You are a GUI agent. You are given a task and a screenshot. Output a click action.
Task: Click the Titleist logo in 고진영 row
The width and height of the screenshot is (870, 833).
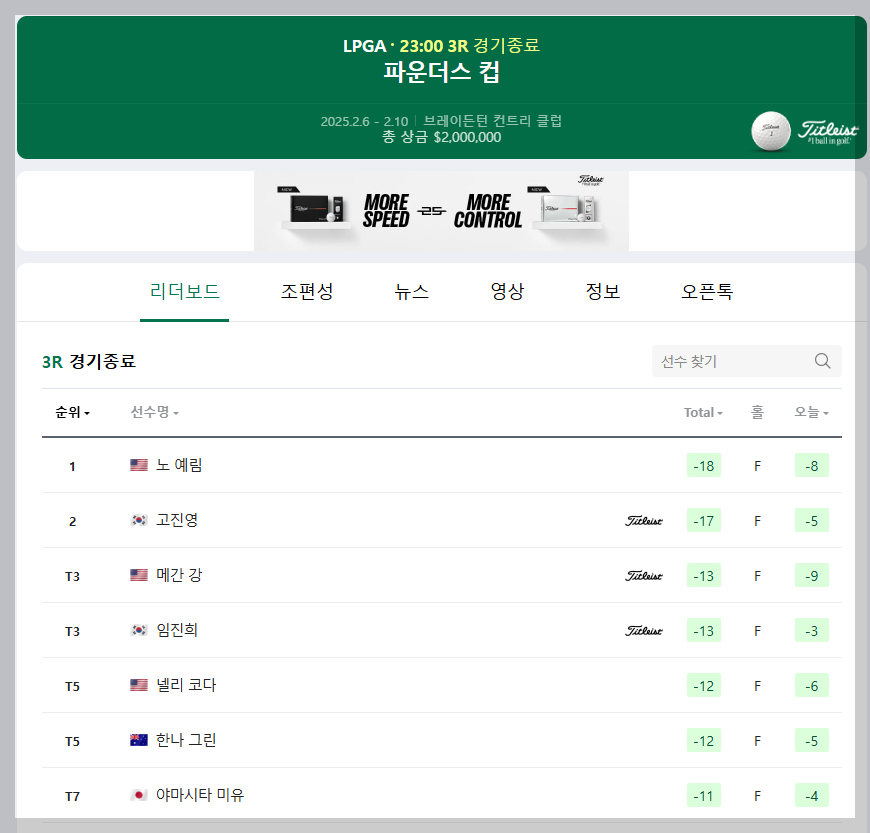tap(644, 521)
